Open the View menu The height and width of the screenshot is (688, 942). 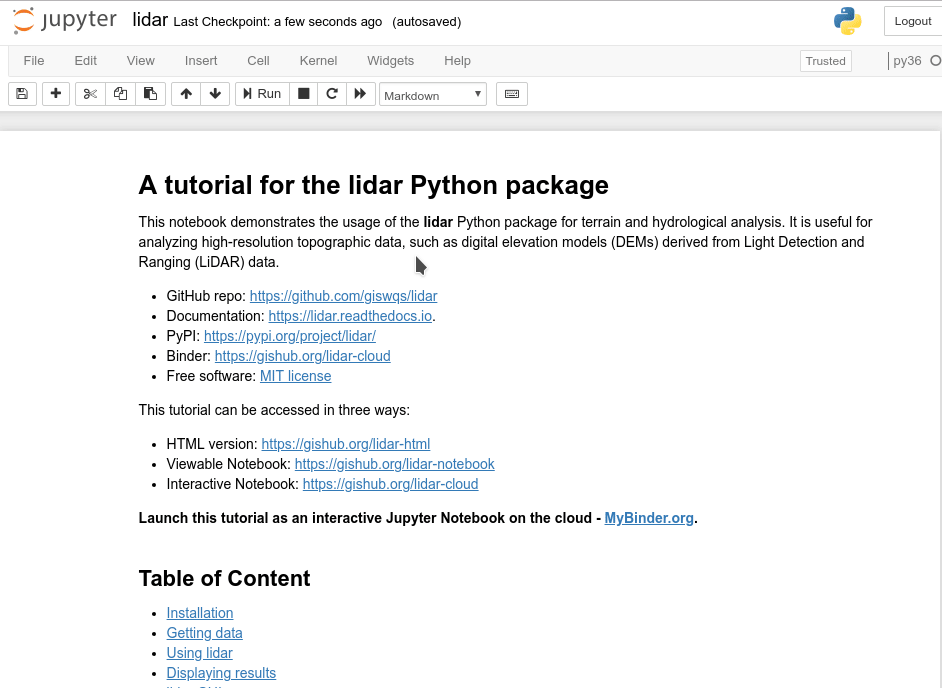[141, 61]
